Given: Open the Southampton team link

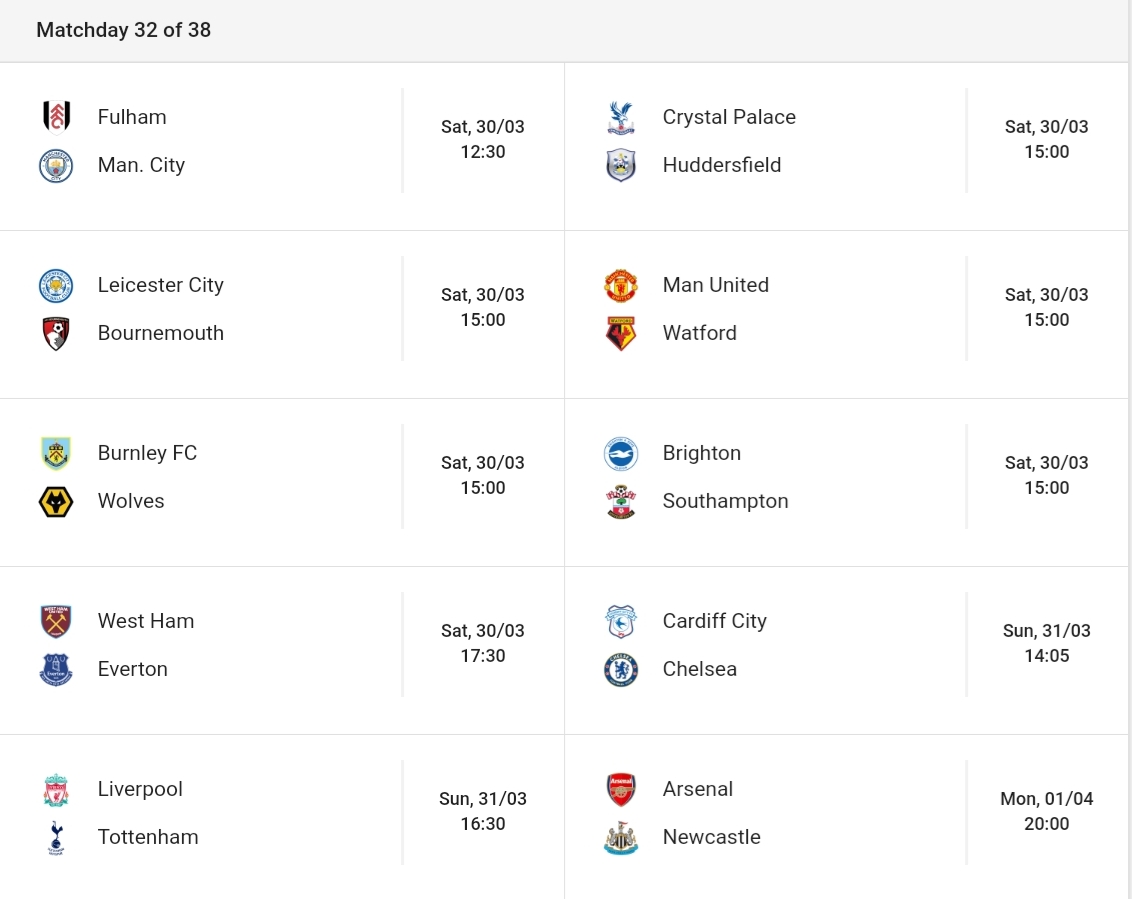Looking at the screenshot, I should click(726, 501).
